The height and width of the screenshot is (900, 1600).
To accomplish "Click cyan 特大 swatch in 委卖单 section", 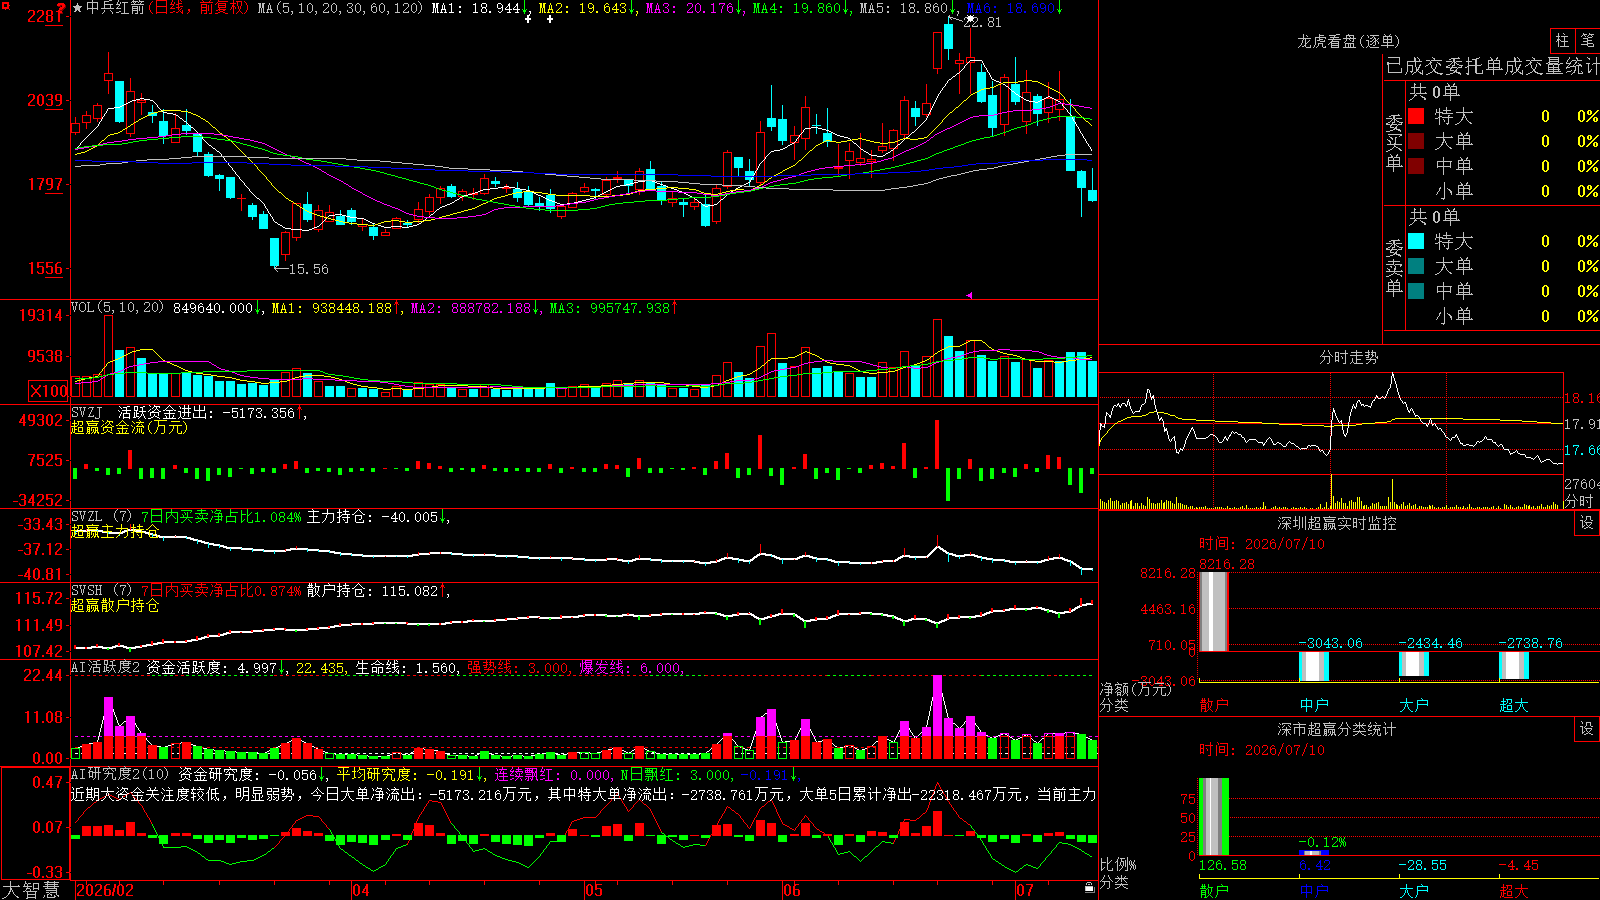I will (x=1416, y=241).
